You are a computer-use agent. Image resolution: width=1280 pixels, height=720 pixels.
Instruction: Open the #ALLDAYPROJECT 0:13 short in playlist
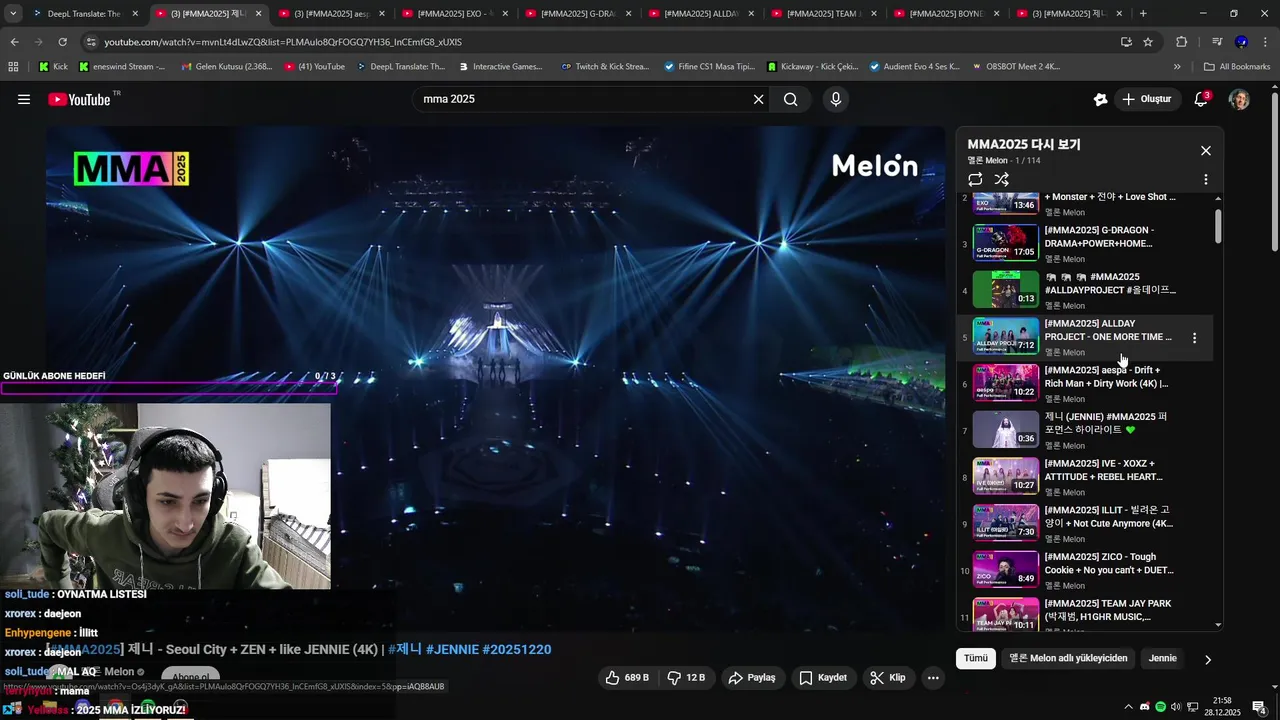(x=1084, y=290)
